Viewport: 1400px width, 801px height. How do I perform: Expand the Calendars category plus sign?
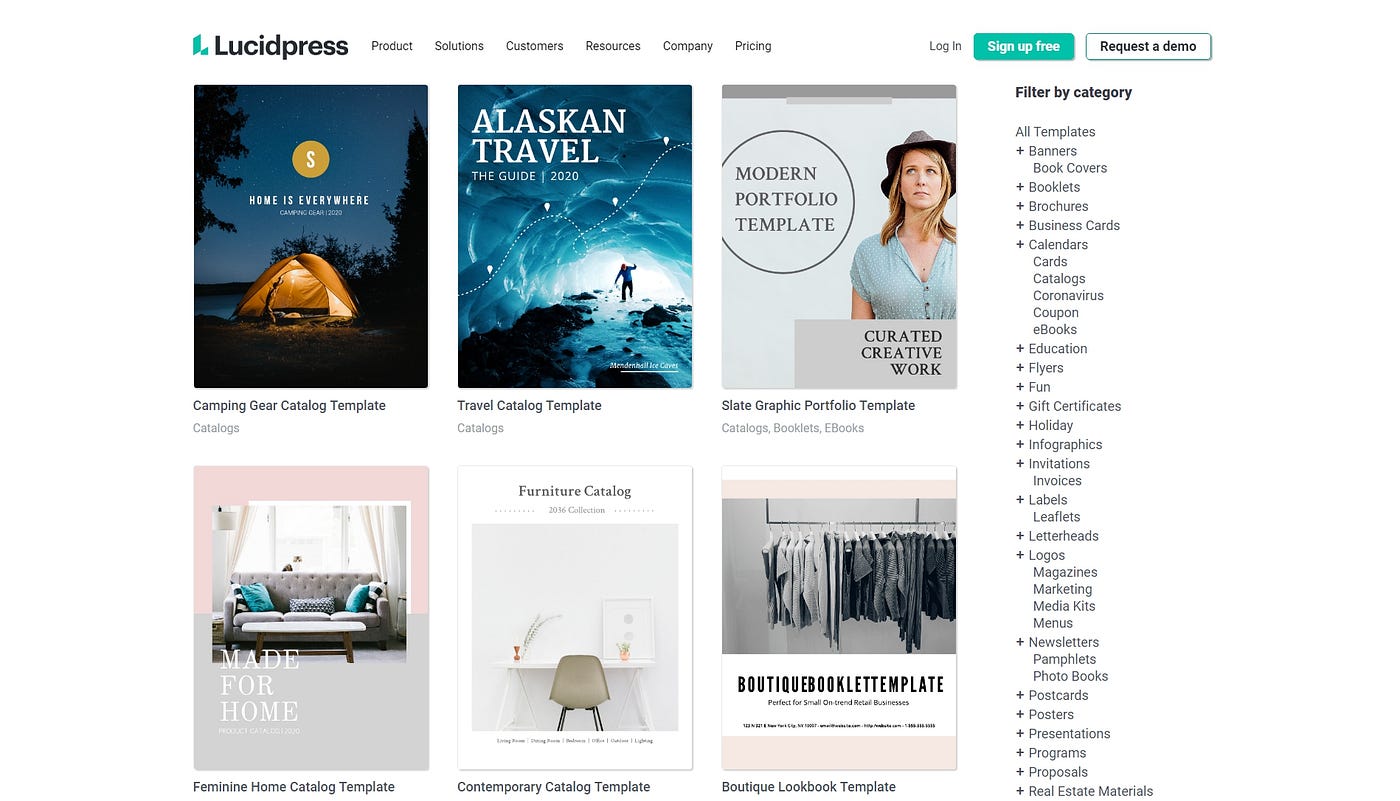(1020, 244)
